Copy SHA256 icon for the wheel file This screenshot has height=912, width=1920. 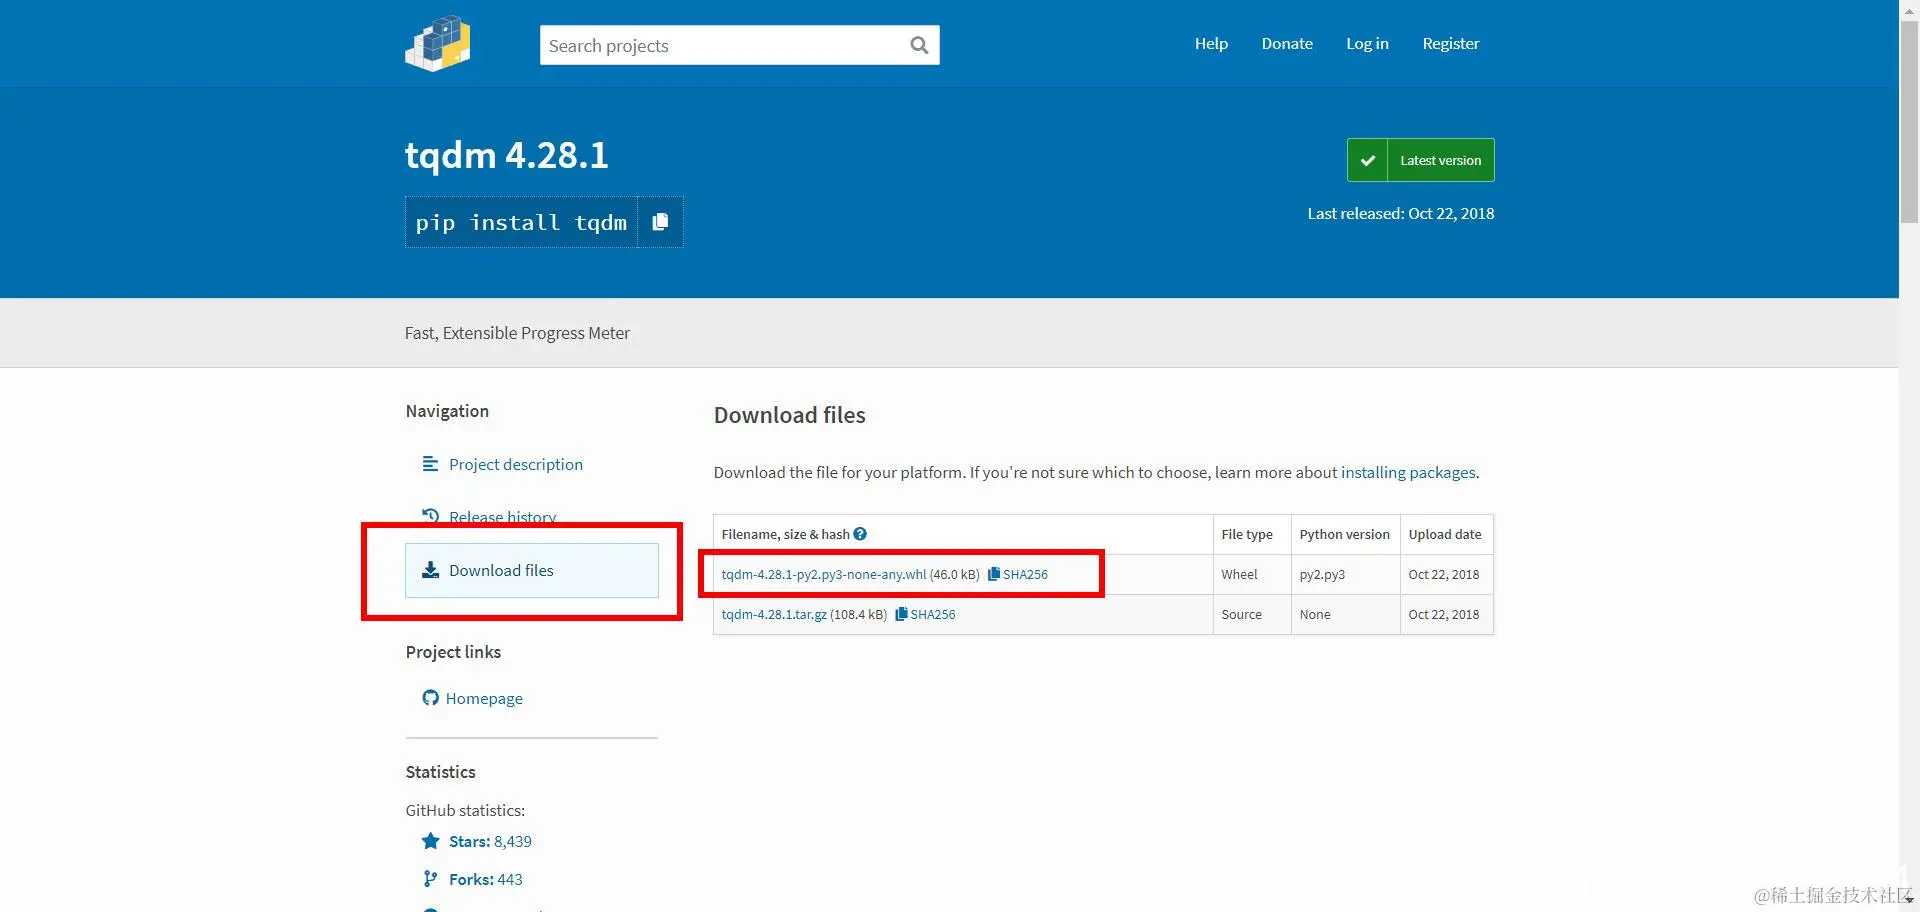[x=994, y=574]
